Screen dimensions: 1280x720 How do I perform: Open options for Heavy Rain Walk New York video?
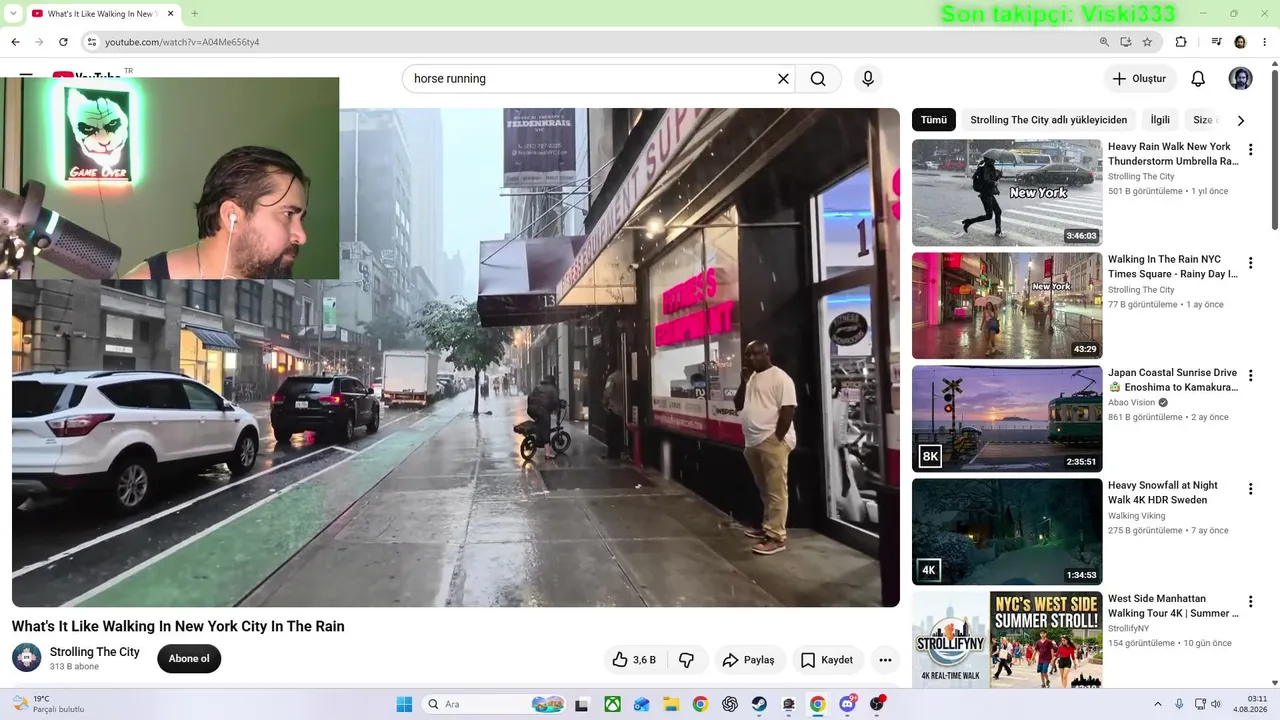[x=1250, y=150]
